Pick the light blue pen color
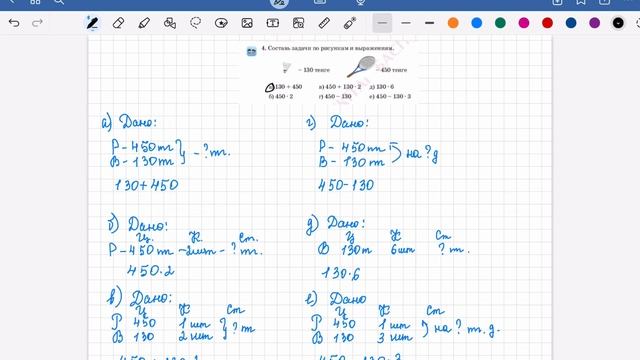Viewport: 640px width, 360px height. tap(477, 23)
